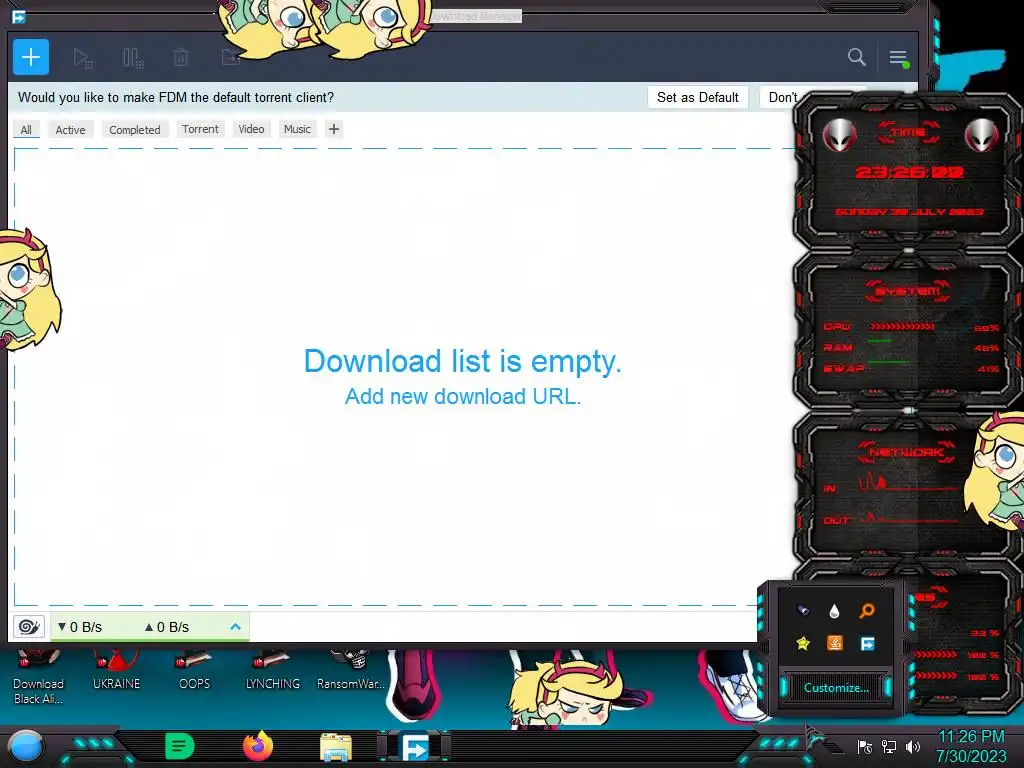Image resolution: width=1024 pixels, height=768 pixels.
Task: Click the Network gadget header
Action: point(906,452)
